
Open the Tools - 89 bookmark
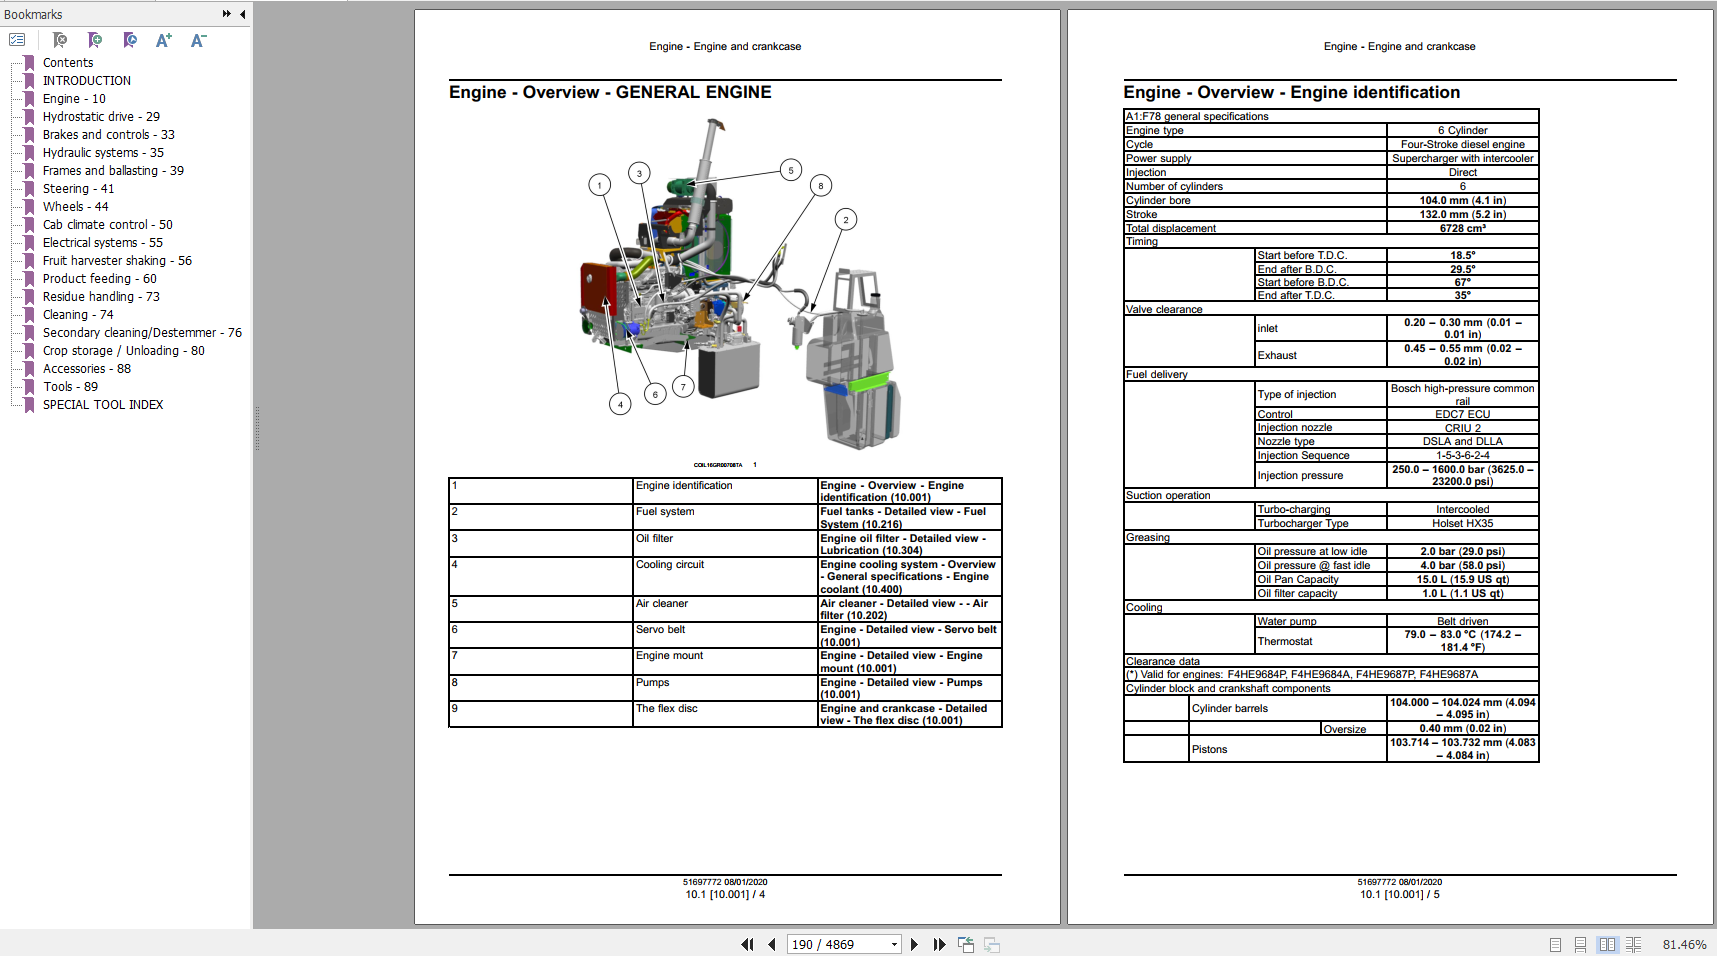click(x=70, y=386)
